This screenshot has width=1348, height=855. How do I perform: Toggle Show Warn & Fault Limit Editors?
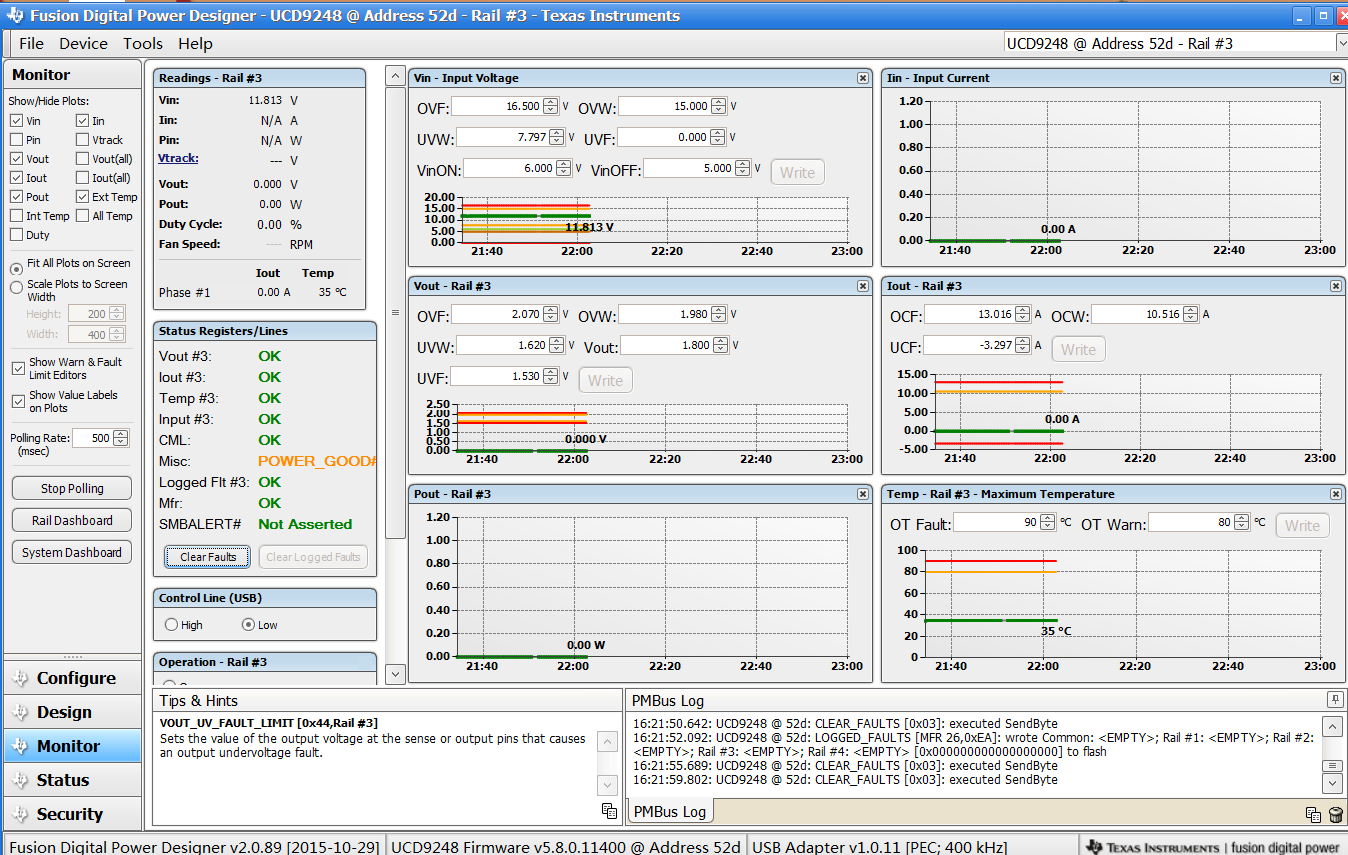(18, 368)
